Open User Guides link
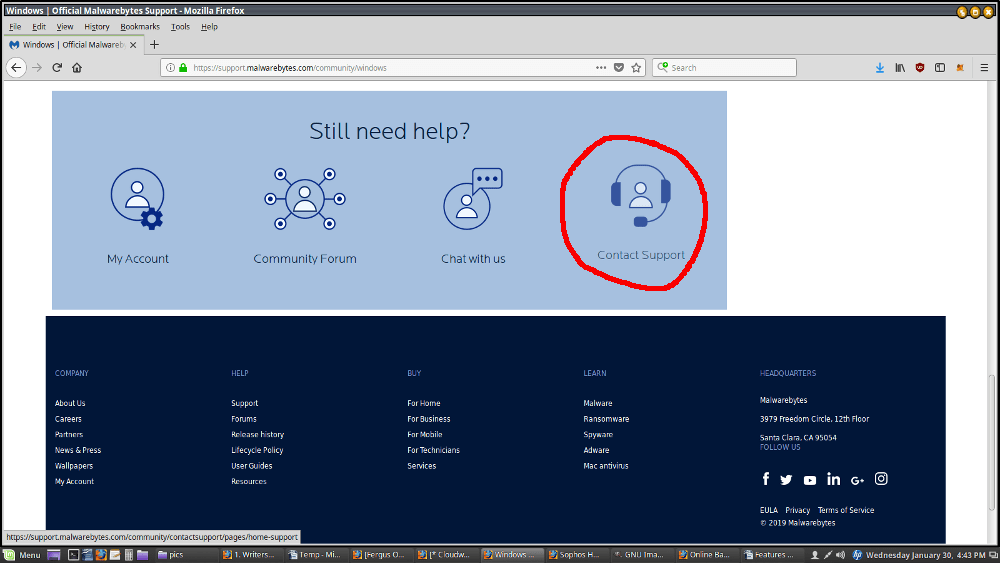 [252, 466]
